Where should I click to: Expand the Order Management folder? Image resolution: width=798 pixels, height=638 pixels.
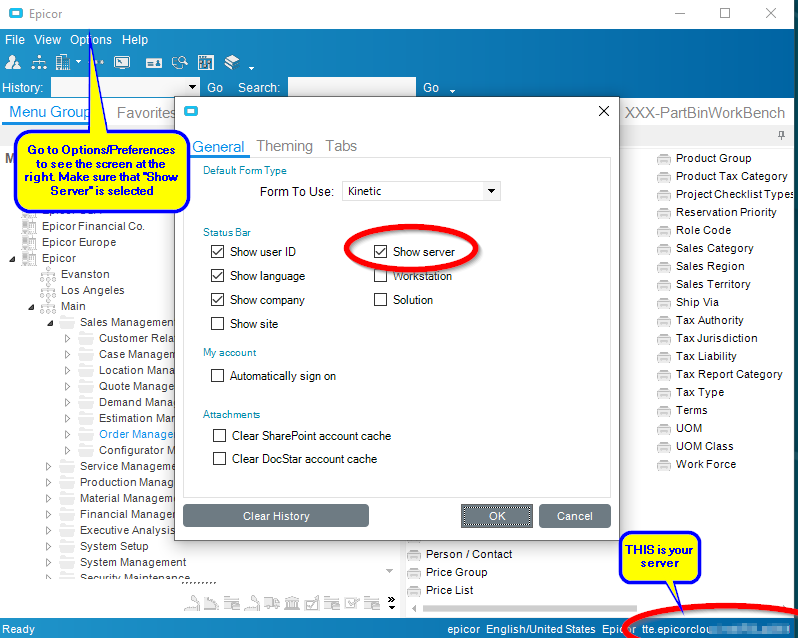[67, 434]
